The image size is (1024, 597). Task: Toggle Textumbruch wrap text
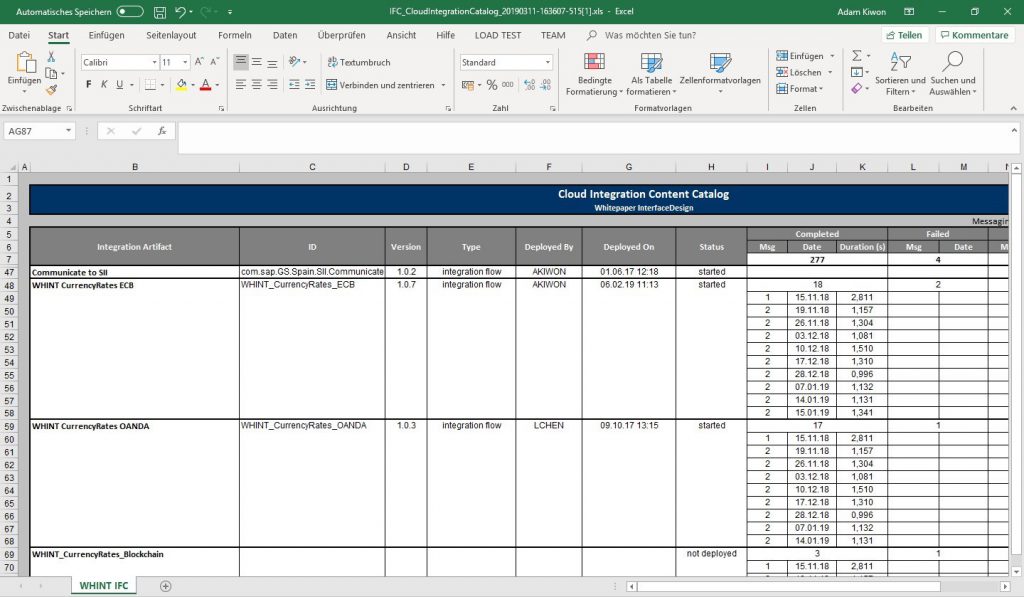(x=359, y=62)
